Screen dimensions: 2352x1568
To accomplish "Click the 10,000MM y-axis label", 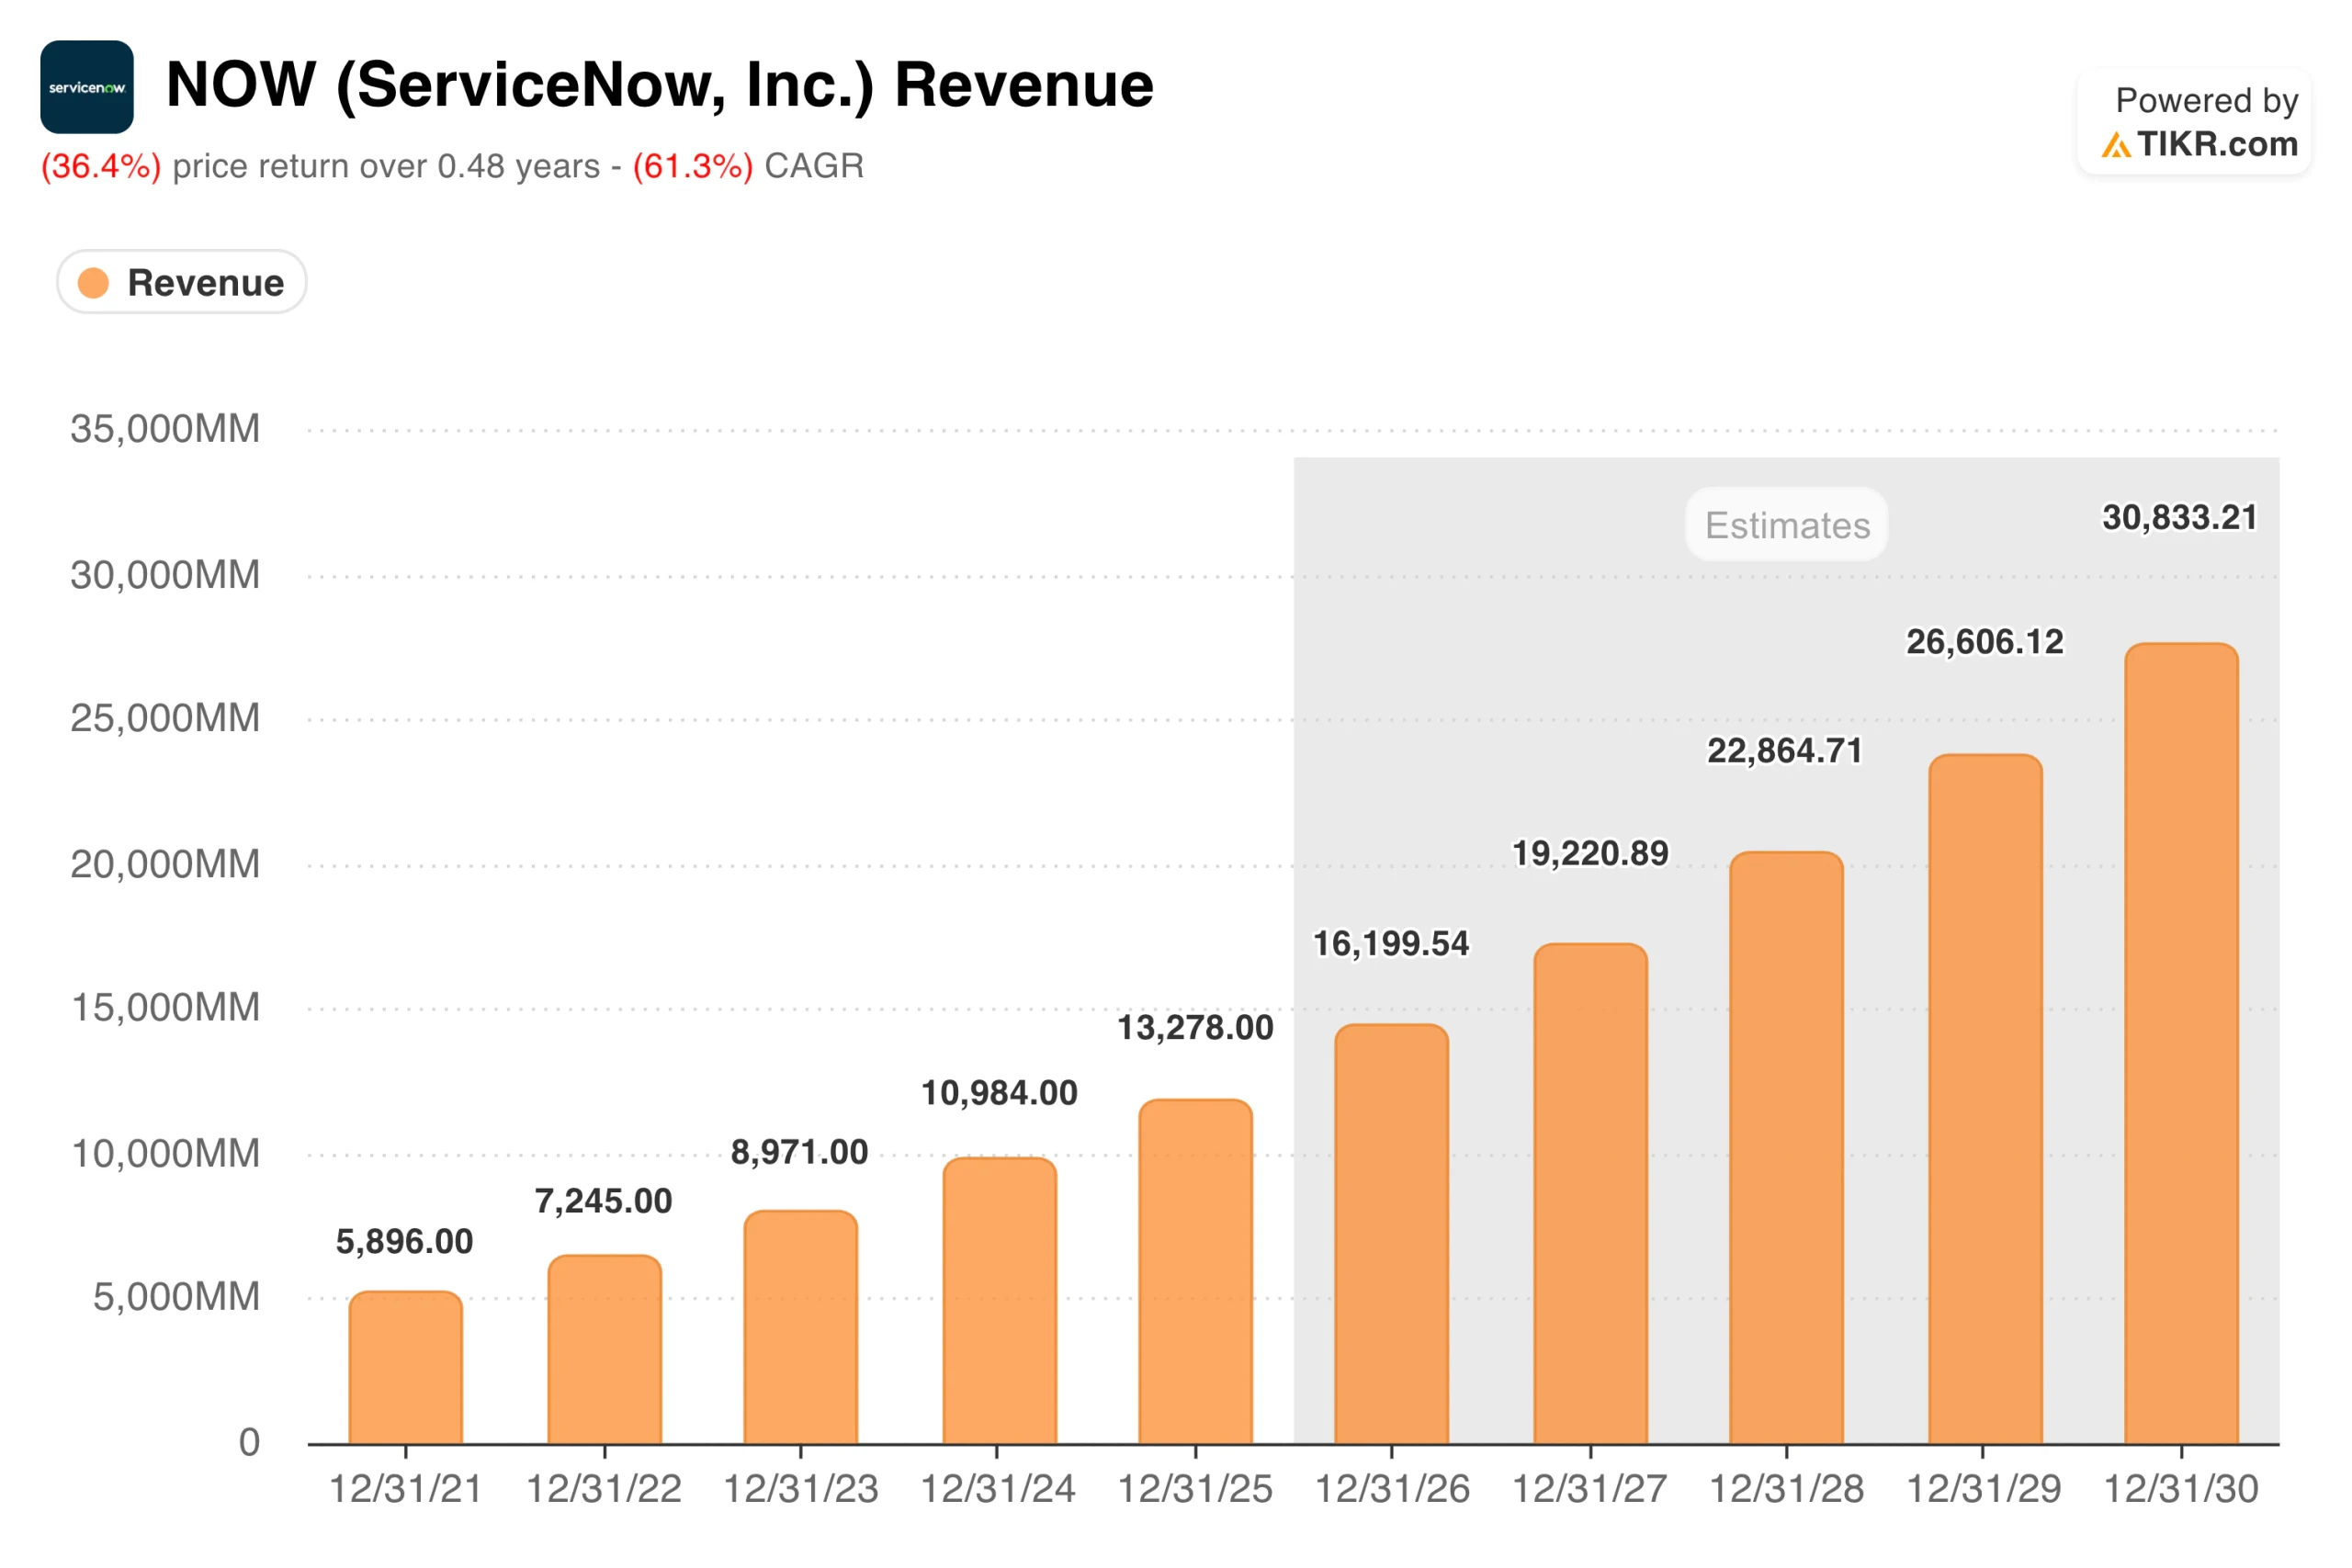I will coord(165,1154).
